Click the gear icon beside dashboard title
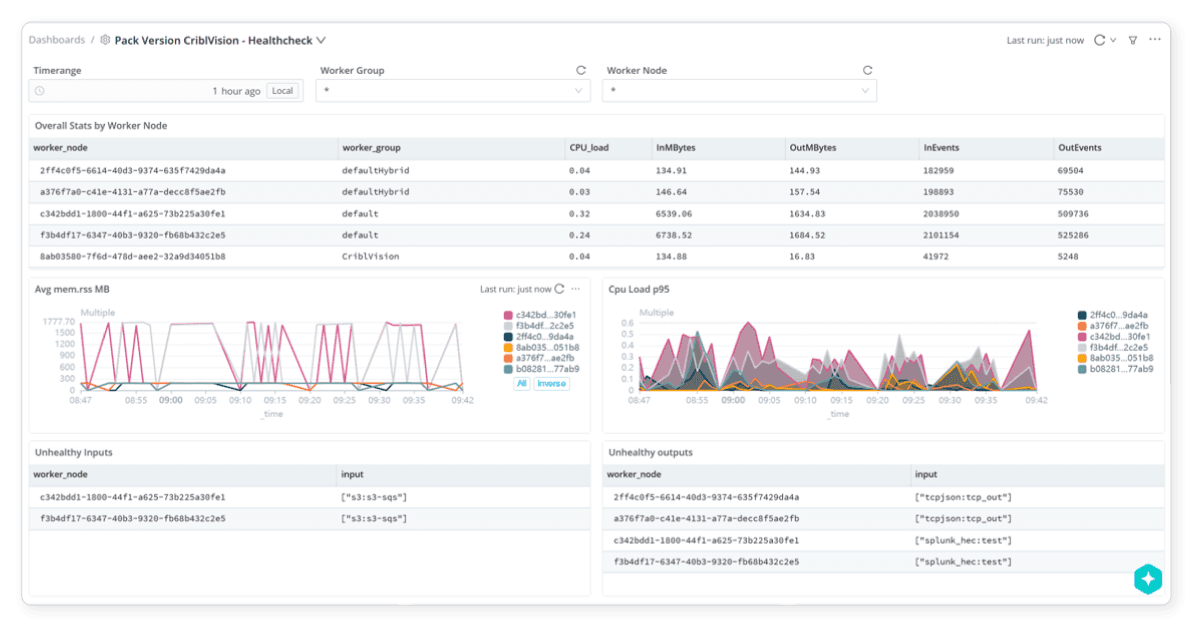 (x=105, y=40)
